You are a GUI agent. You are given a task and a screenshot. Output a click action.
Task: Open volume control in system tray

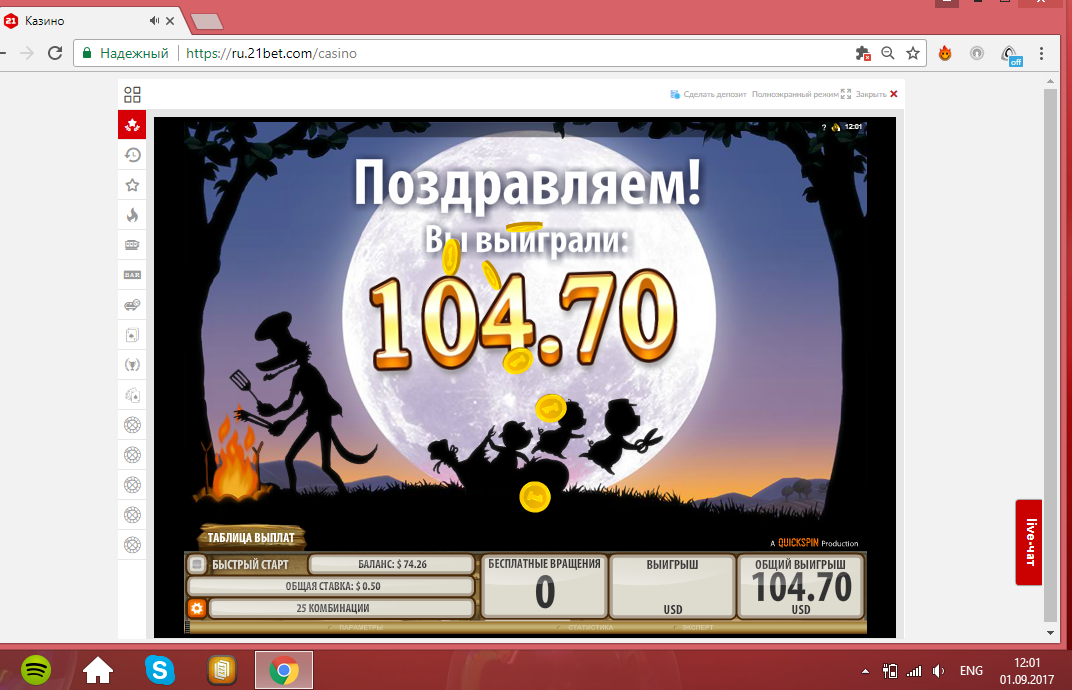(939, 671)
